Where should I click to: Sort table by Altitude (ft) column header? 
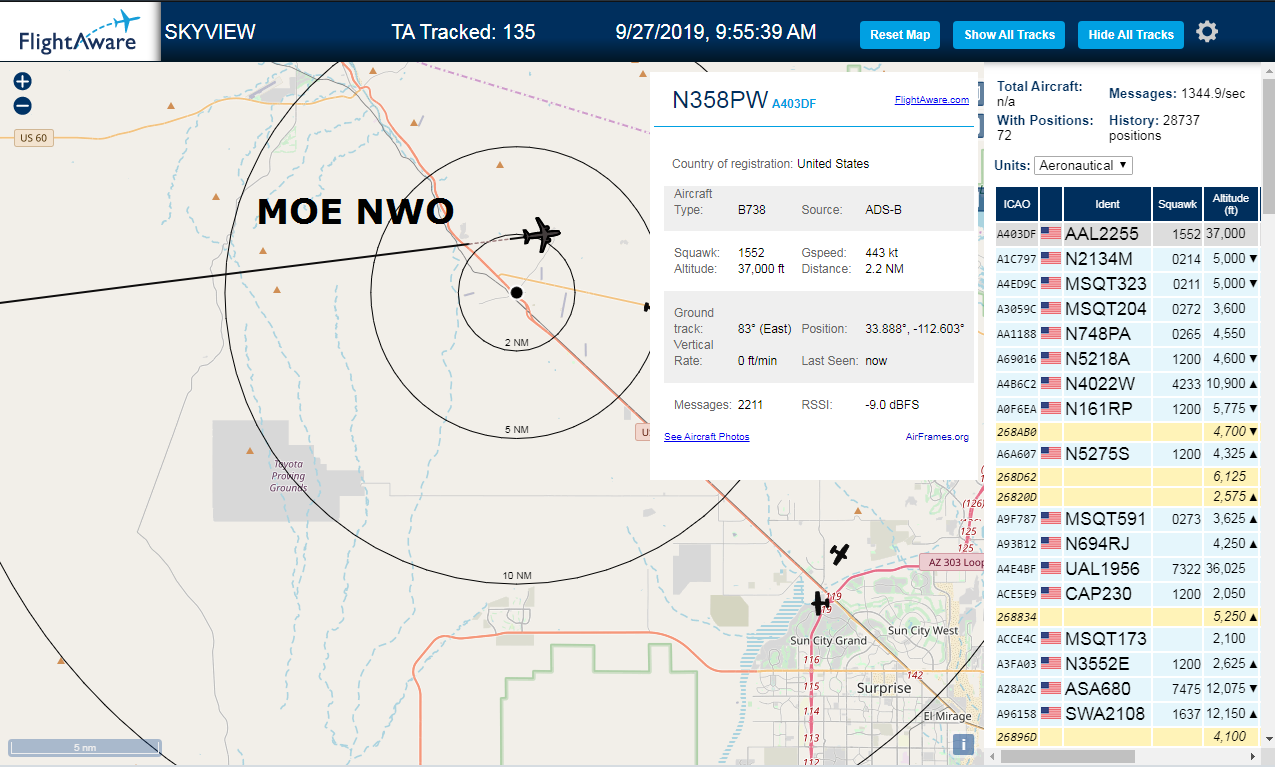click(x=1231, y=204)
